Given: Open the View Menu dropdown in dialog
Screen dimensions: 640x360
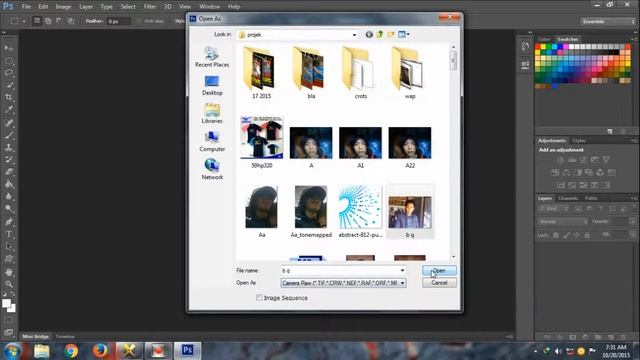Looking at the screenshot, I should pos(404,35).
